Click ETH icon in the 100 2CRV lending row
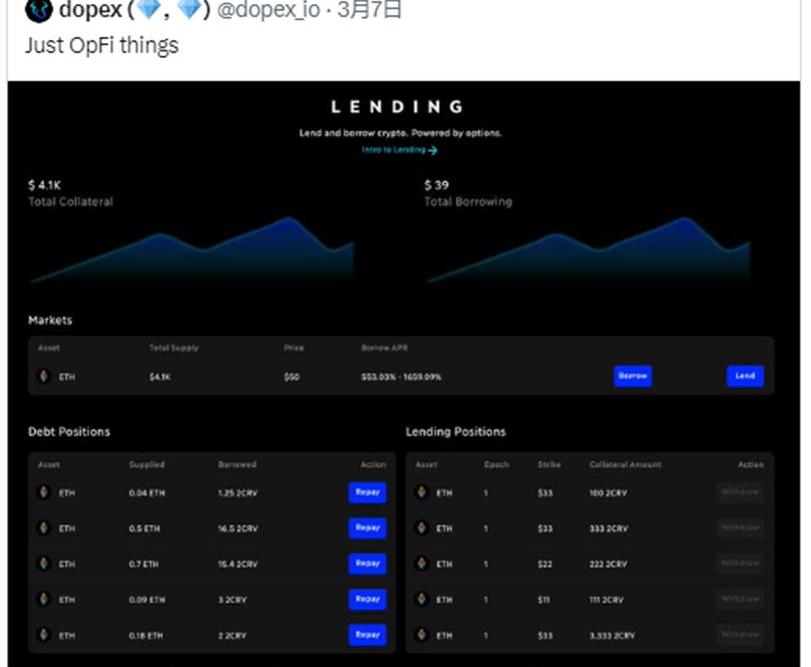This screenshot has width=811, height=667. click(422, 492)
